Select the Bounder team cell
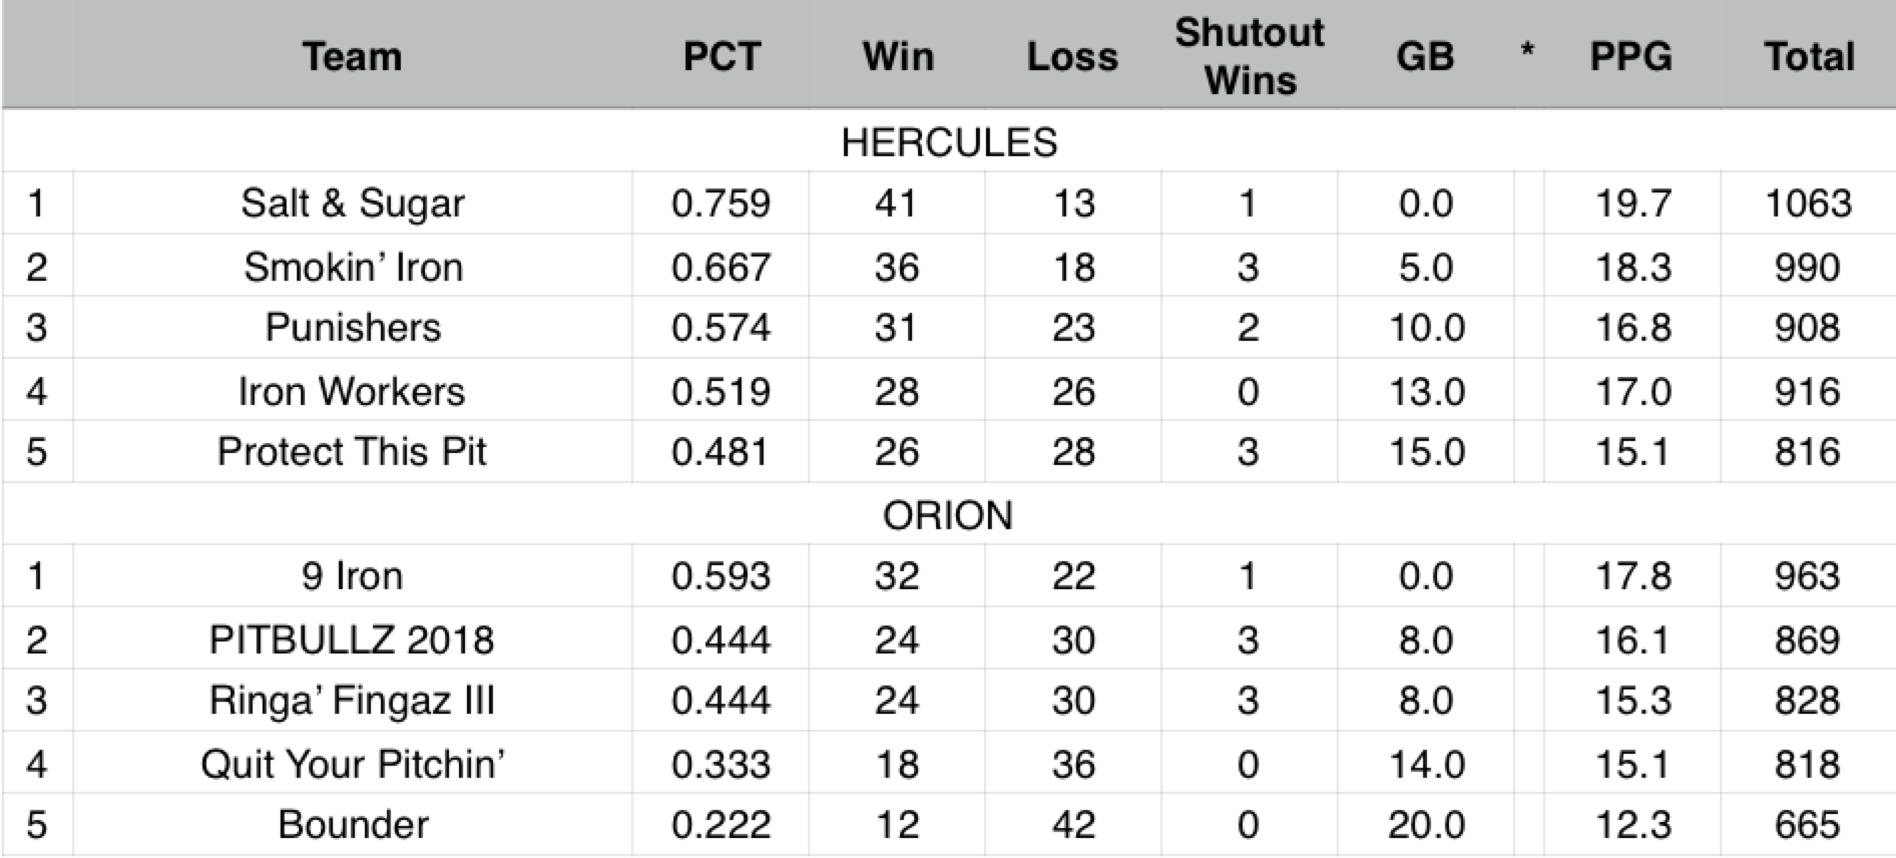The height and width of the screenshot is (858, 1896). [352, 825]
